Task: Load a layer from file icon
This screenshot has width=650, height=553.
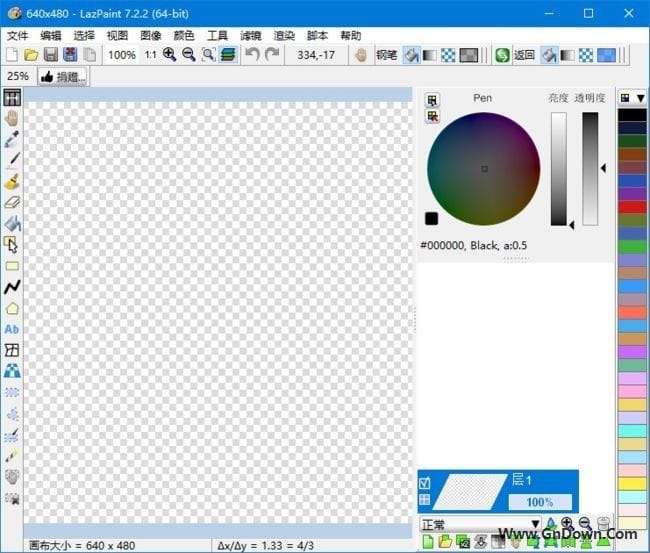Action: pyautogui.click(x=445, y=542)
